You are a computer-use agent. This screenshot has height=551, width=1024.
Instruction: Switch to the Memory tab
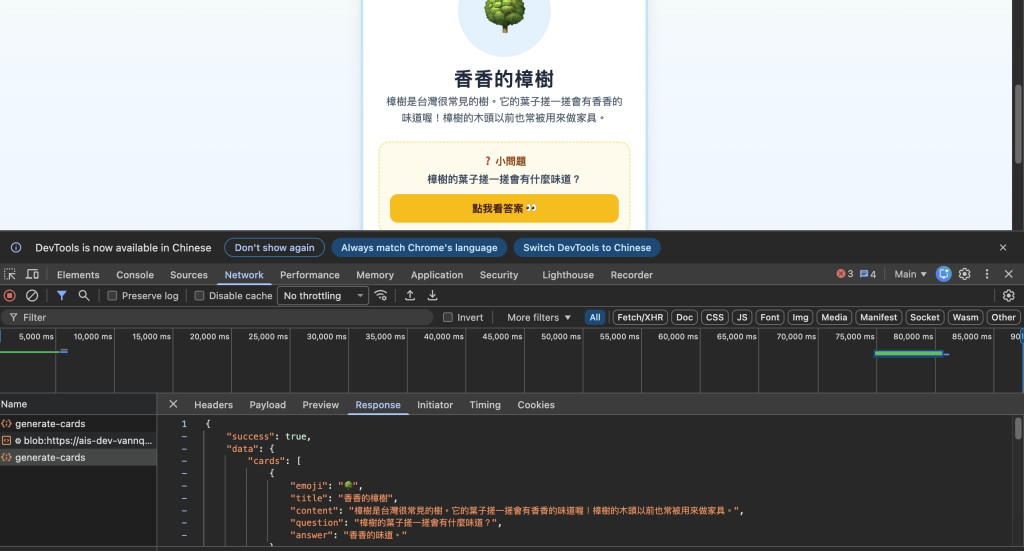tap(375, 275)
